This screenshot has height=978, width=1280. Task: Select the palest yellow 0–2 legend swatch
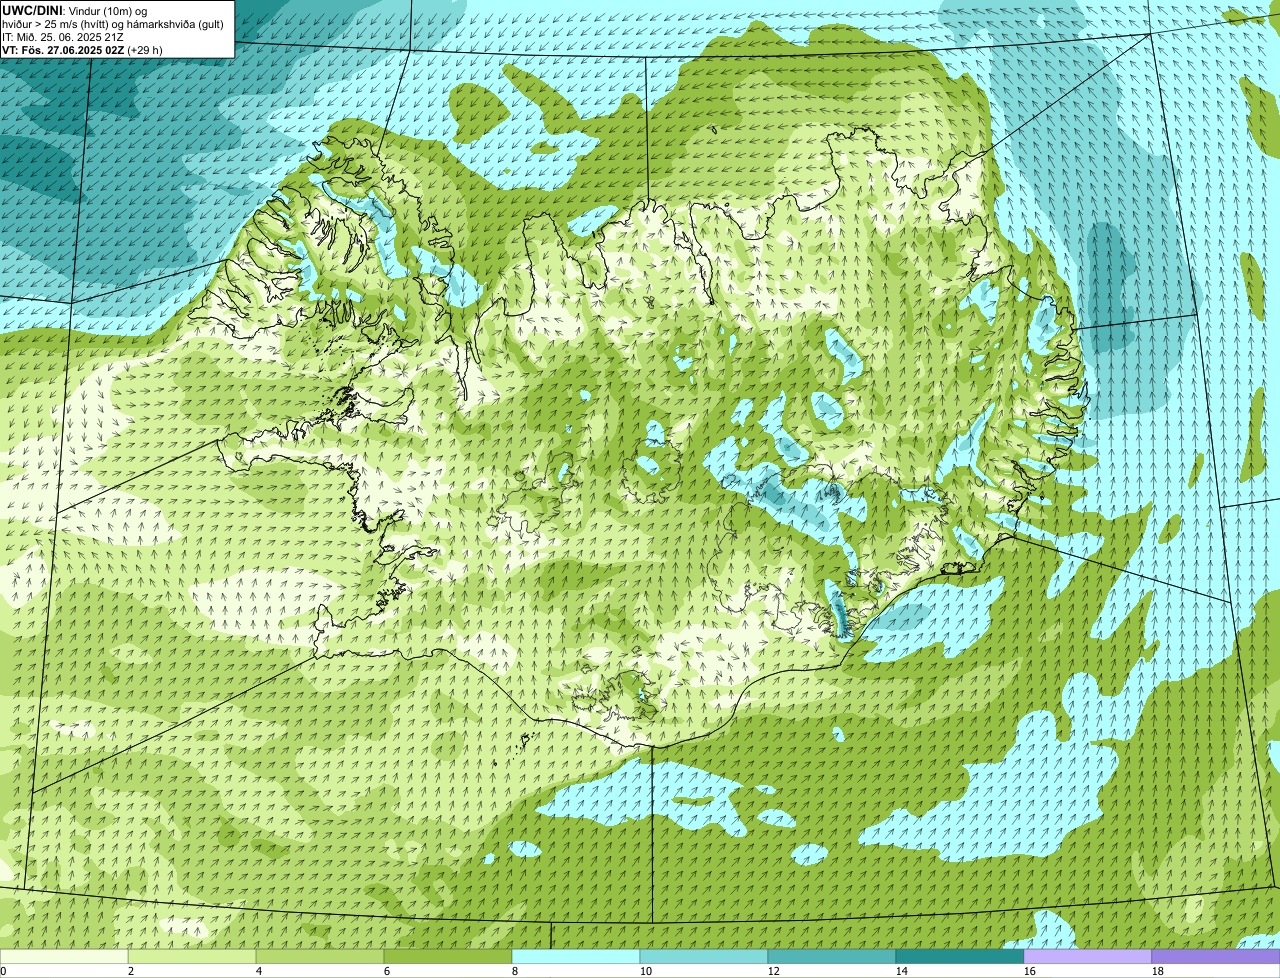point(64,956)
